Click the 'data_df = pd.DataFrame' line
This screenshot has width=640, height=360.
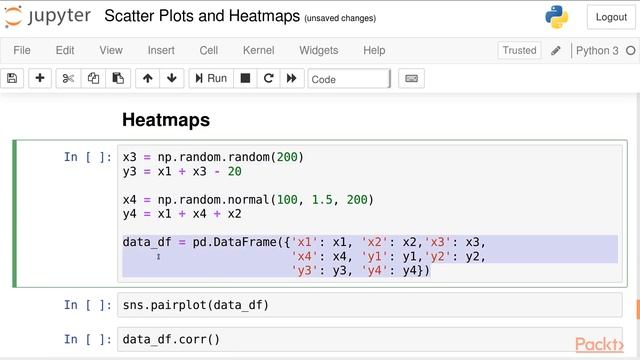304,242
